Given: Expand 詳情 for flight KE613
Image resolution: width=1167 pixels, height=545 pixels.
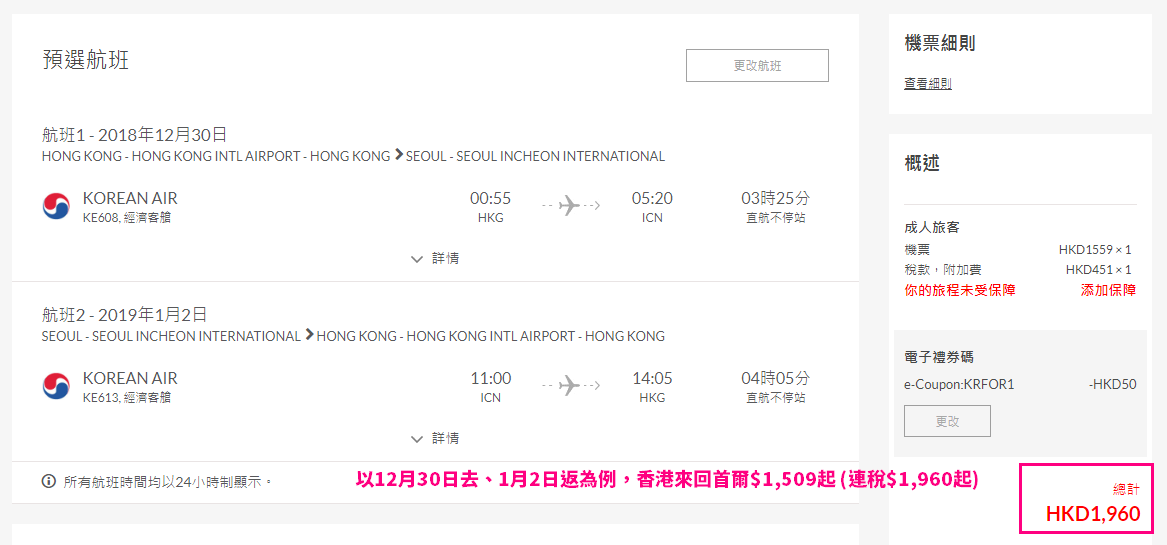Looking at the screenshot, I should point(435,438).
